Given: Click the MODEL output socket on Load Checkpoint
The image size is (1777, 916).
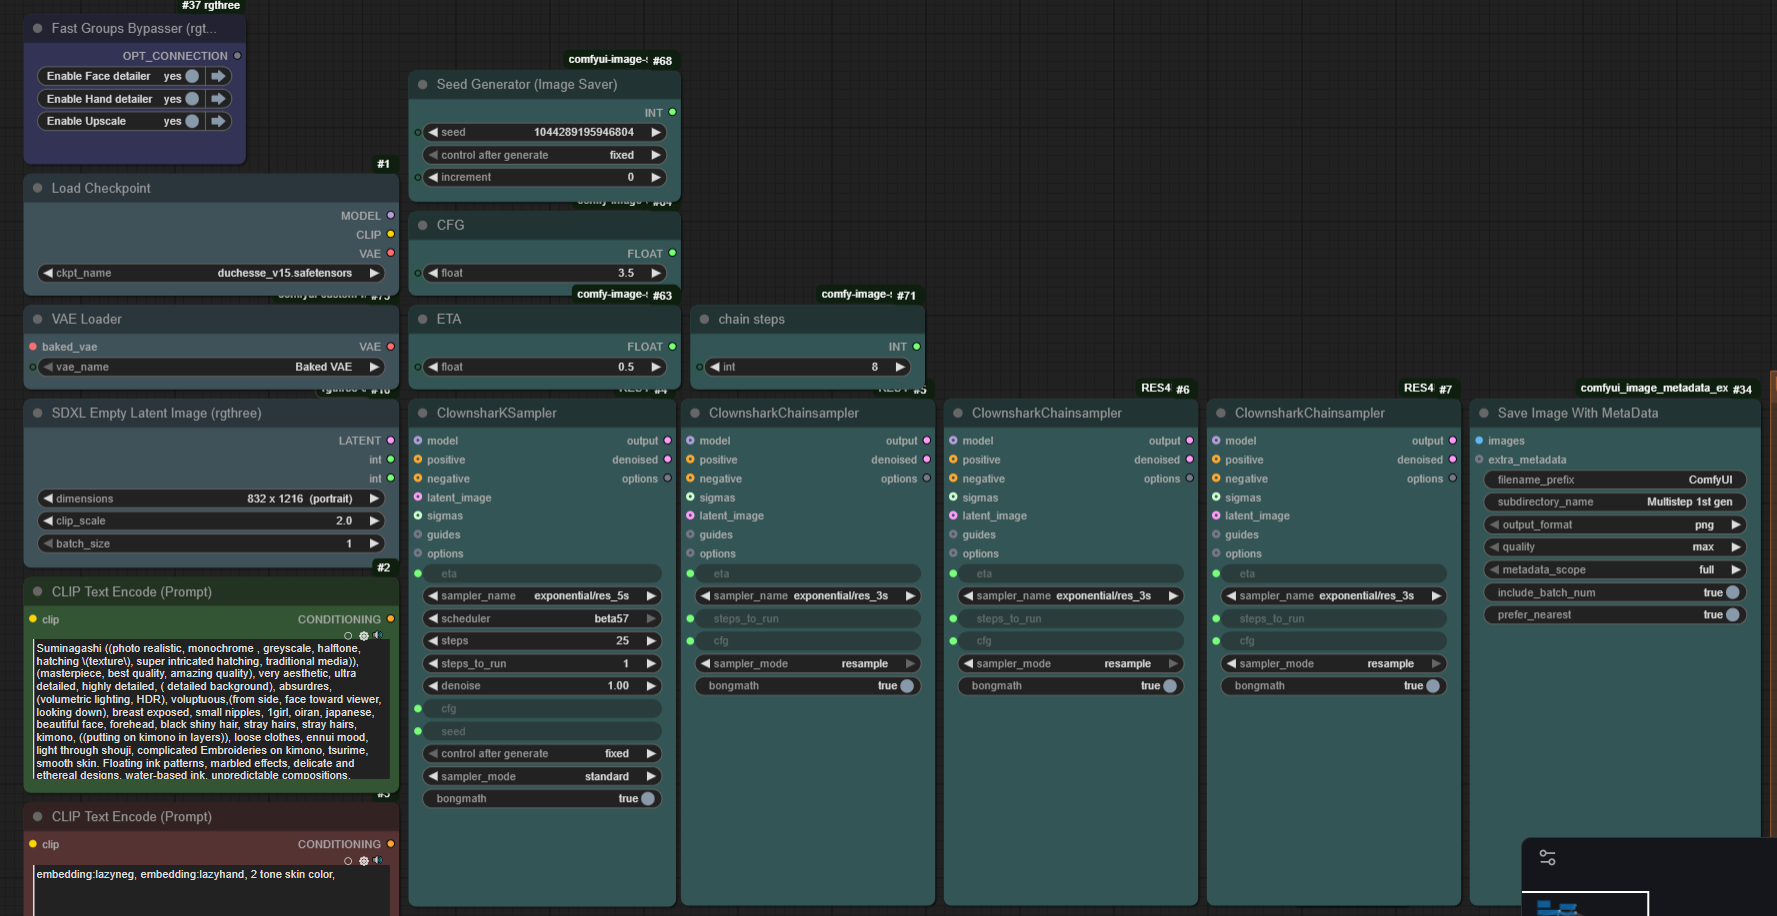Looking at the screenshot, I should (x=390, y=216).
